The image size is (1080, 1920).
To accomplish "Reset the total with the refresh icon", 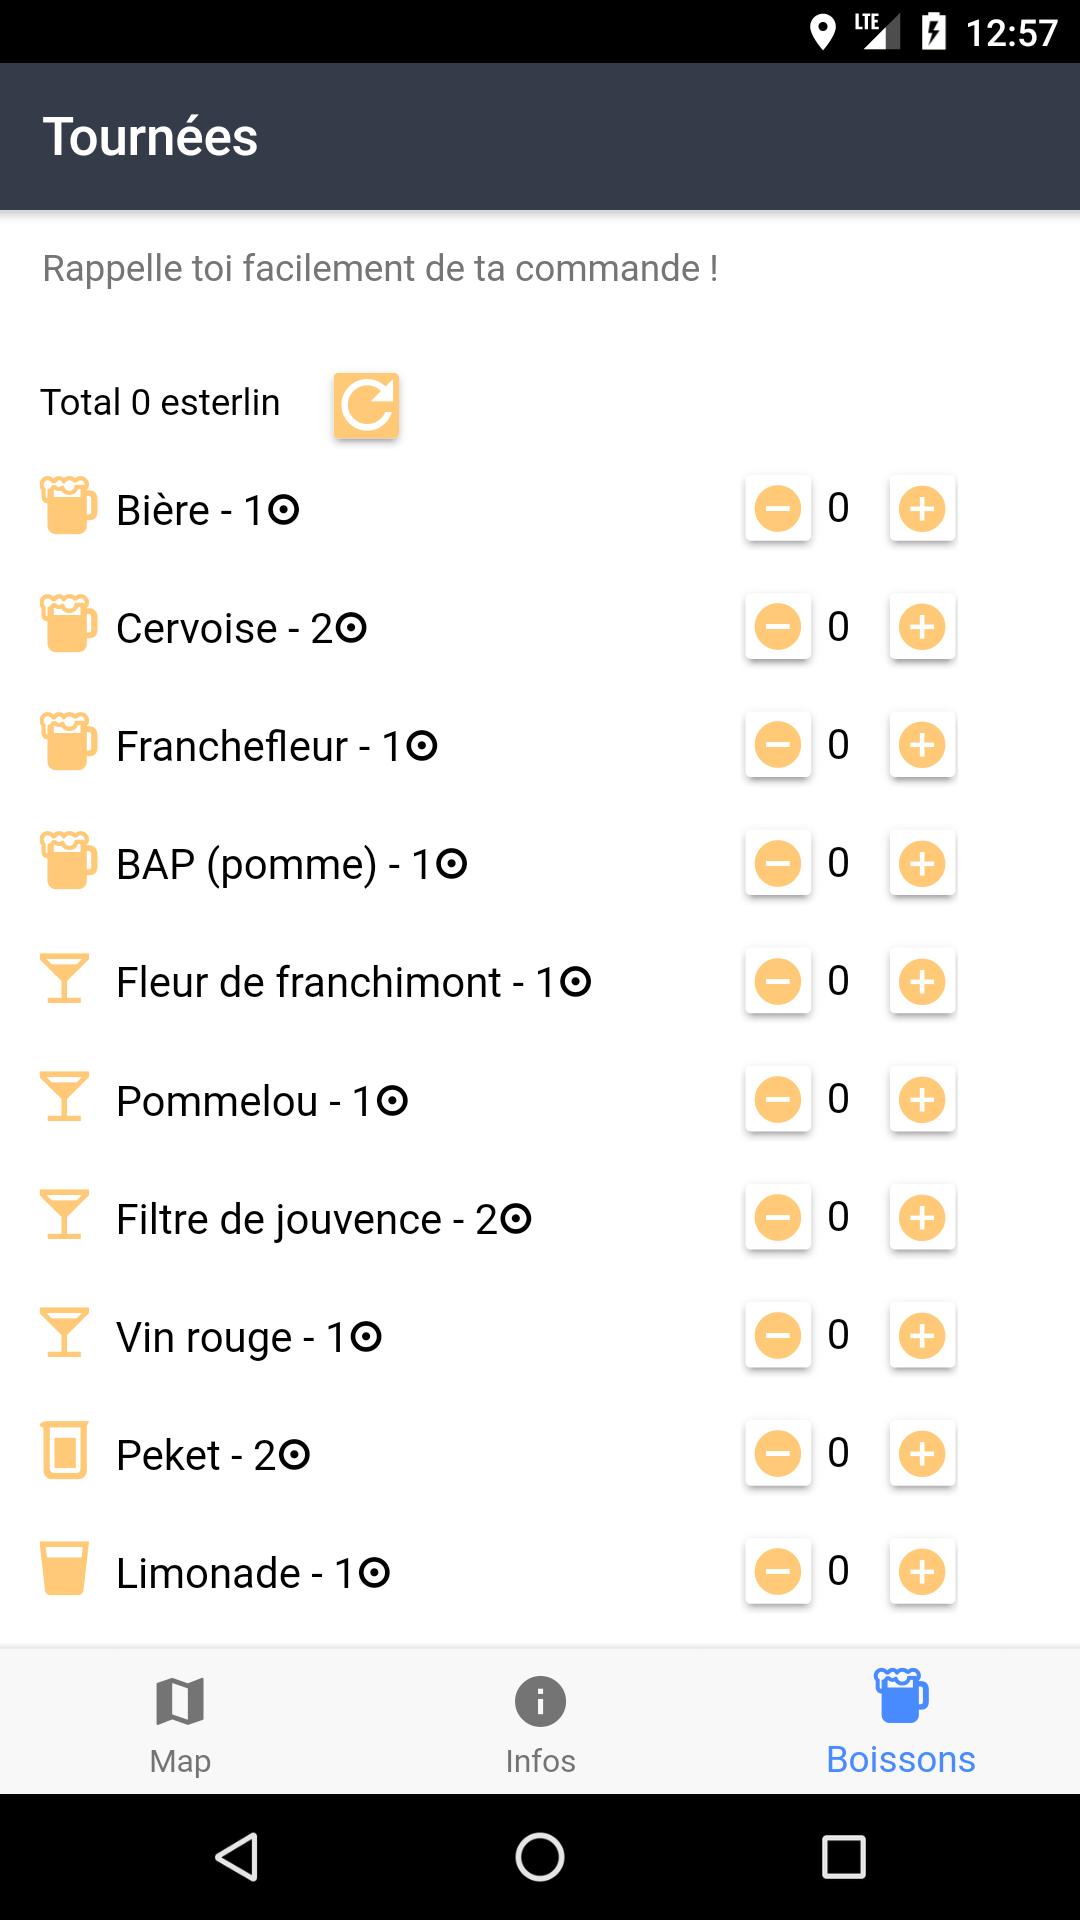I will (366, 405).
